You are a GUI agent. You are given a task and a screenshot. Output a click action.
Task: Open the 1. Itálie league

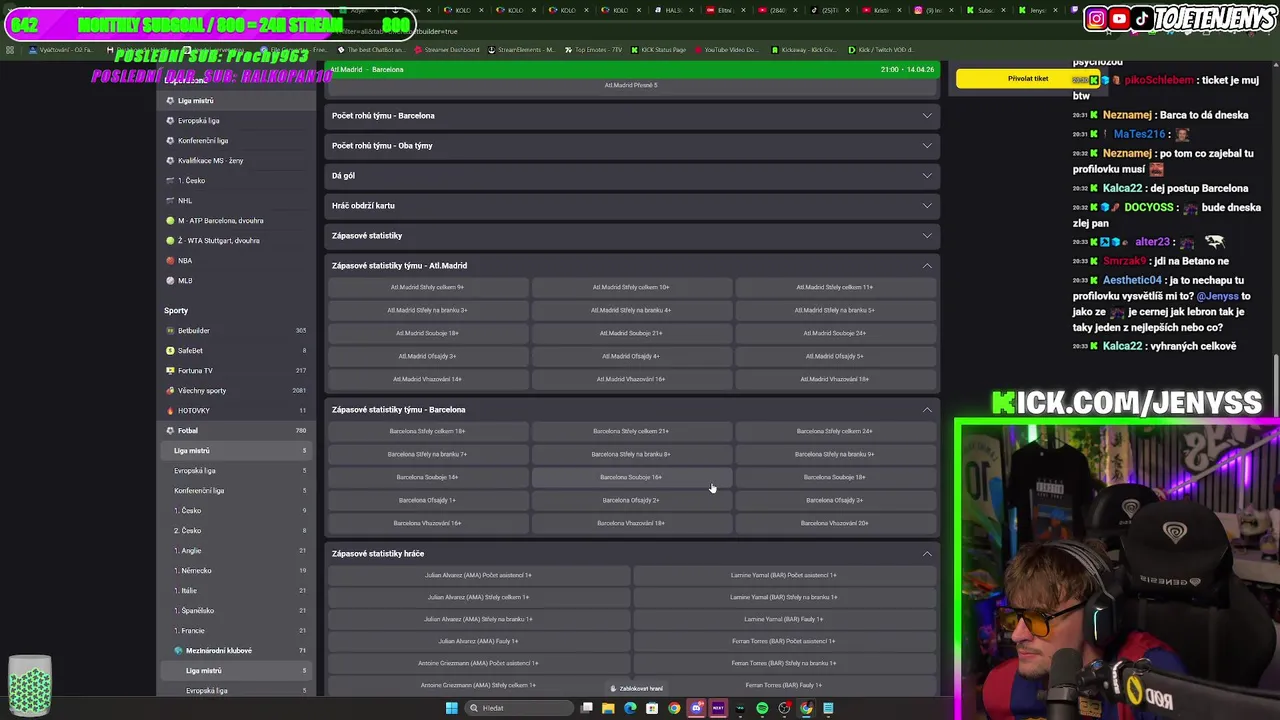coord(237,591)
